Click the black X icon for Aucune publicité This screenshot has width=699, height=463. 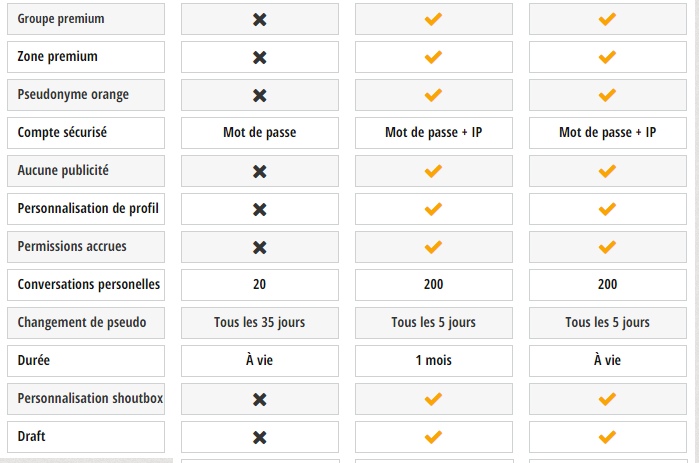coord(259,171)
